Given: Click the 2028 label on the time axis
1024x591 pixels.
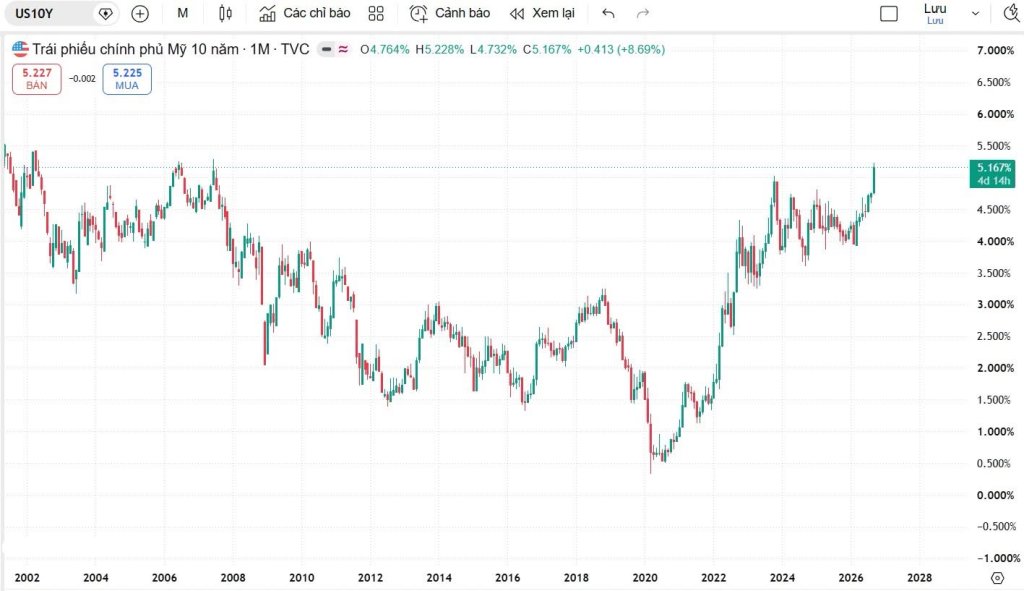Looking at the screenshot, I should tap(920, 578).
